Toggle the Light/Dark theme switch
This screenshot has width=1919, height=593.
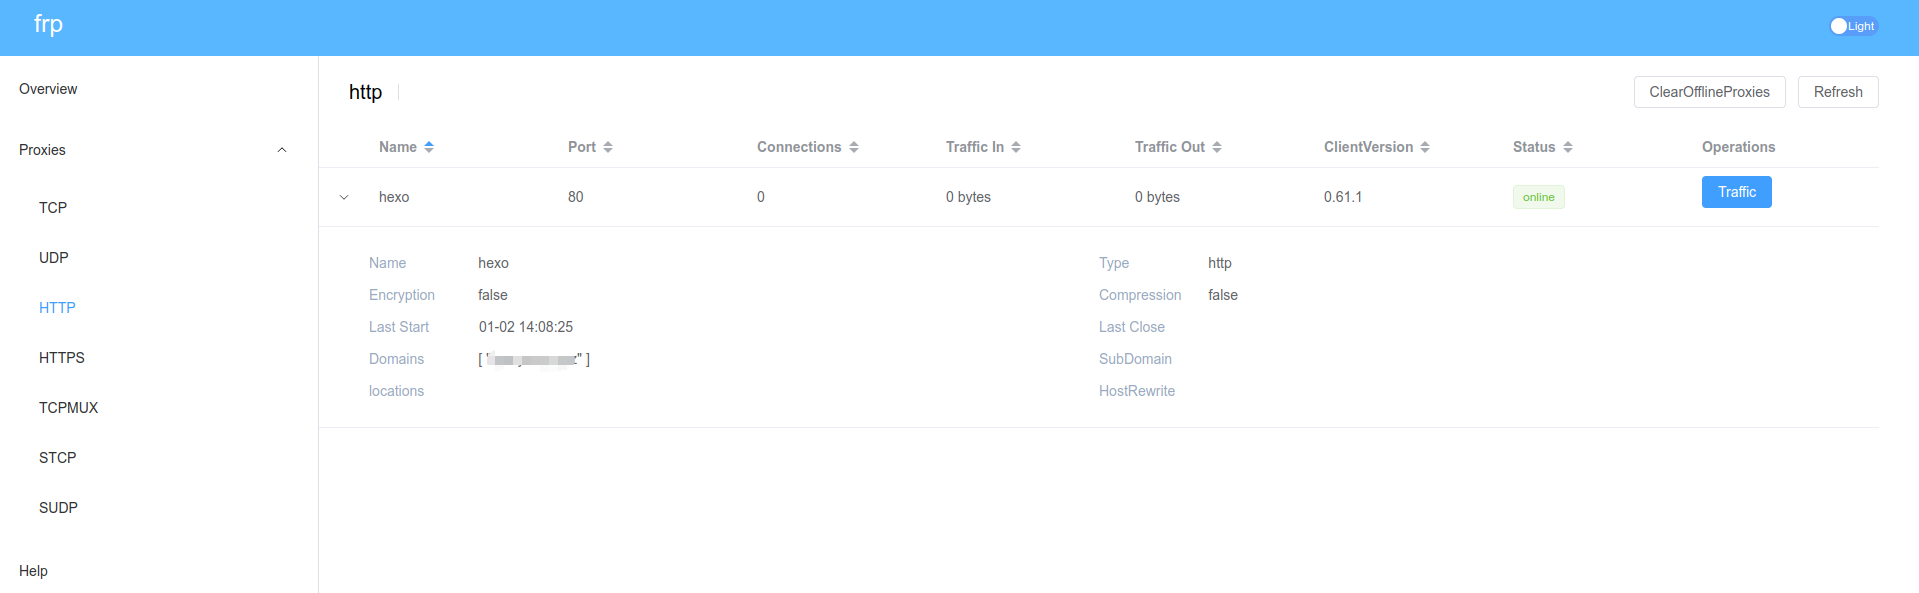(x=1853, y=26)
